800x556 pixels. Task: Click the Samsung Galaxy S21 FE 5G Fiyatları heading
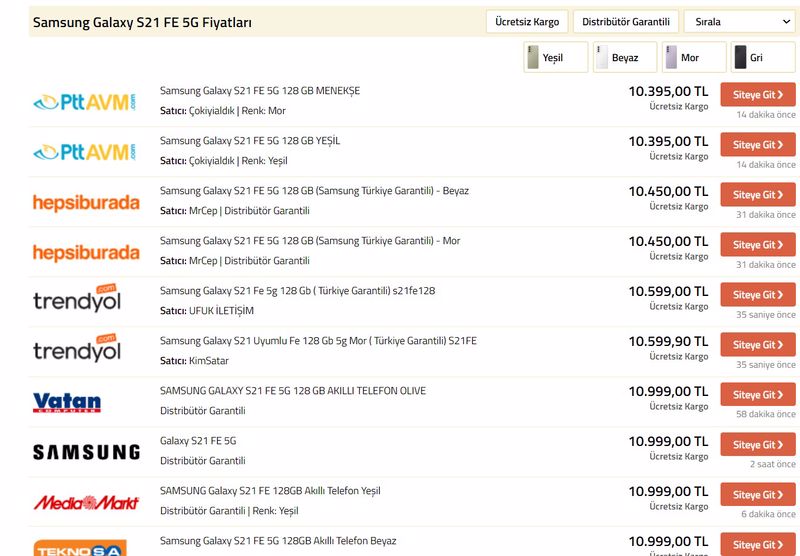[x=142, y=22]
